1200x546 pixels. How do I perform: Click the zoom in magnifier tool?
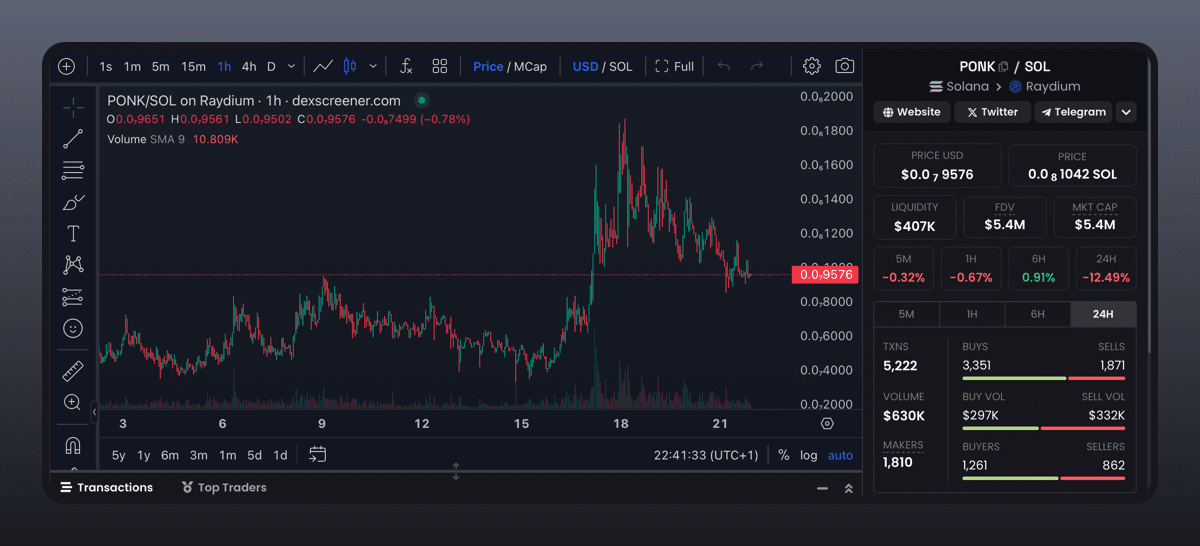73,402
